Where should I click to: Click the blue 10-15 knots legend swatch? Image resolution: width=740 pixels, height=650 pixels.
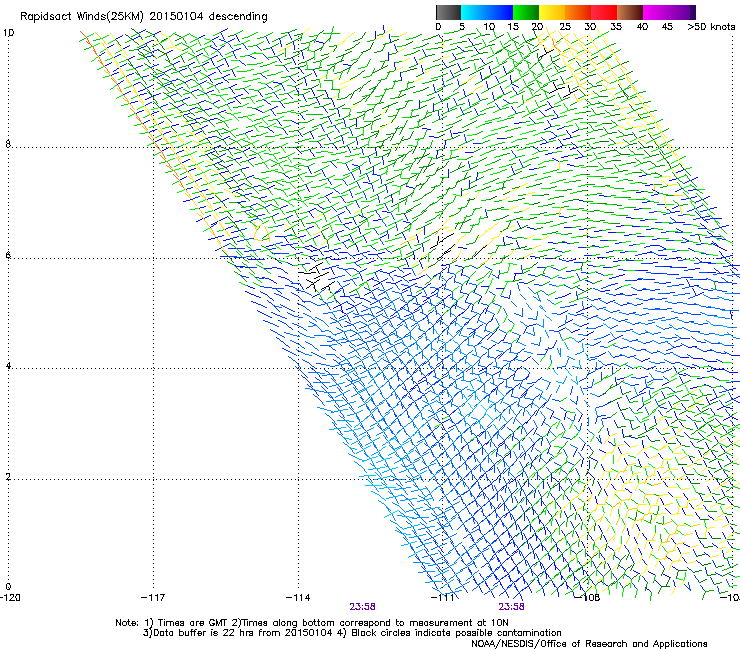pyautogui.click(x=500, y=12)
